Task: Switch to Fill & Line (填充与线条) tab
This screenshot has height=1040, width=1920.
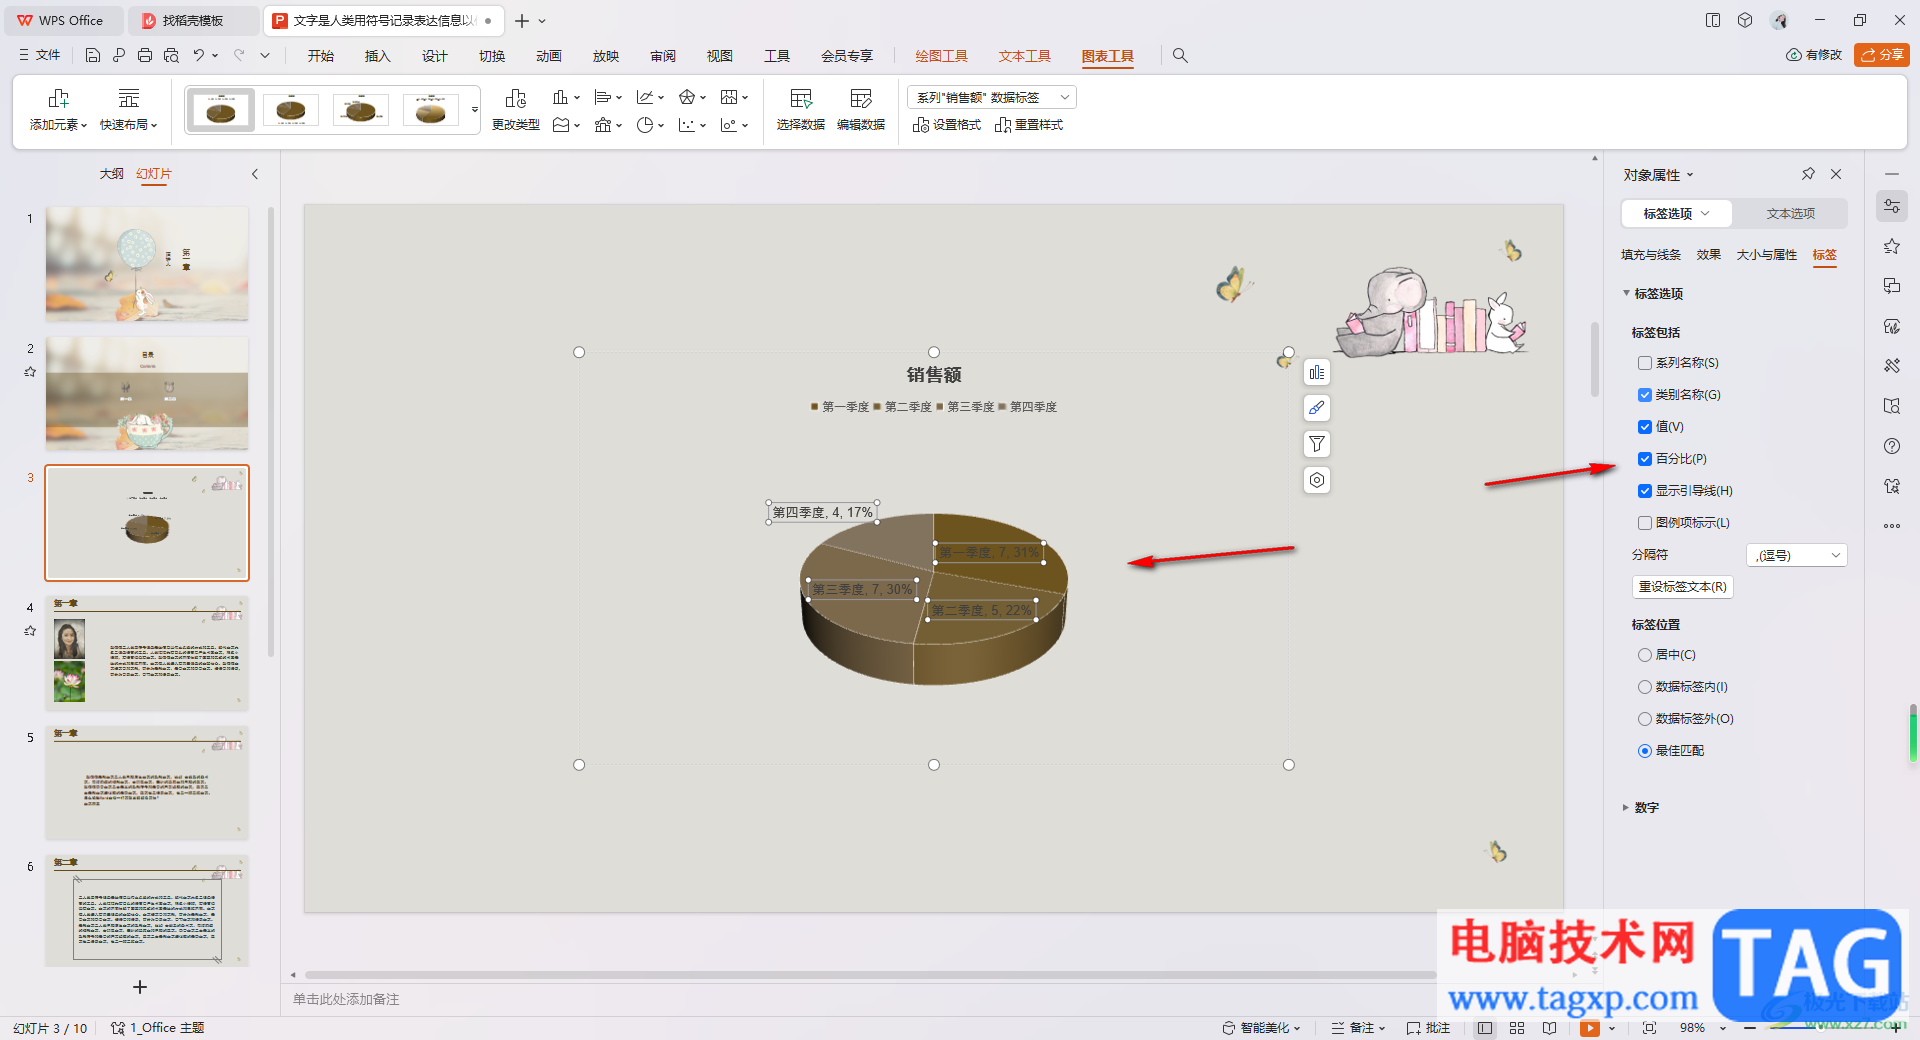Action: coord(1651,255)
